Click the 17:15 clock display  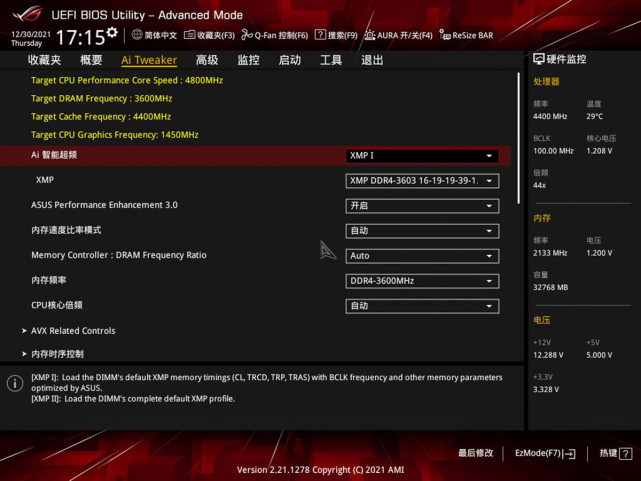click(80, 38)
